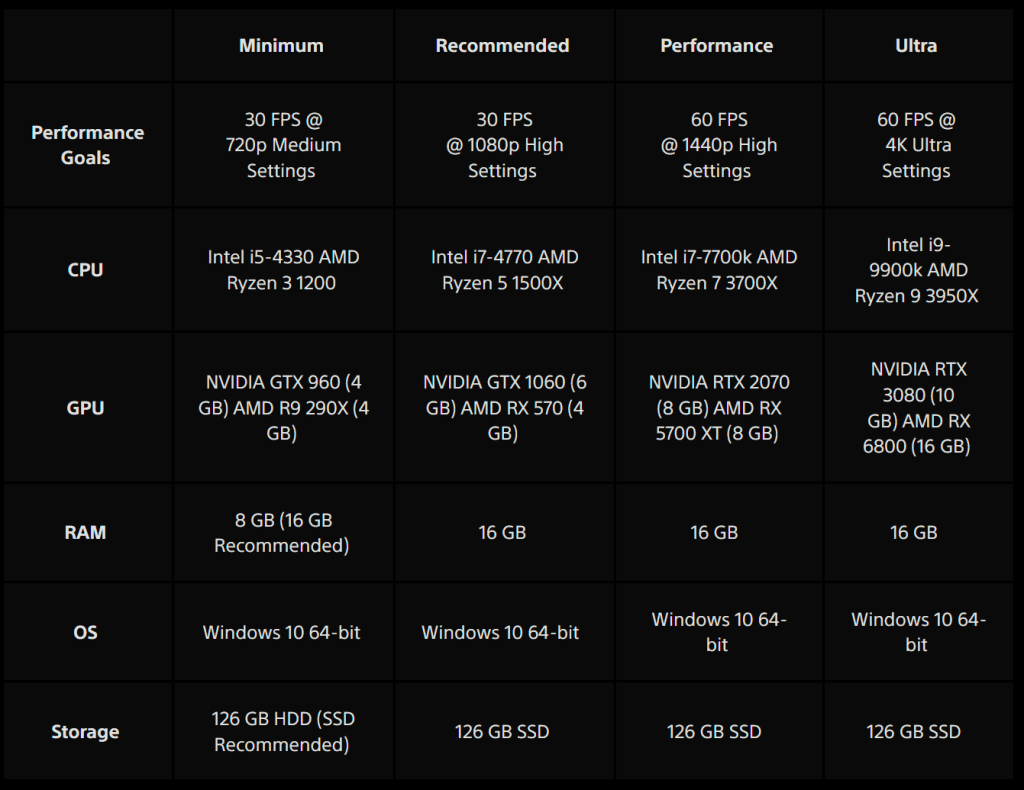
Task: Click the 126 GB HDD storage cell
Action: click(283, 732)
